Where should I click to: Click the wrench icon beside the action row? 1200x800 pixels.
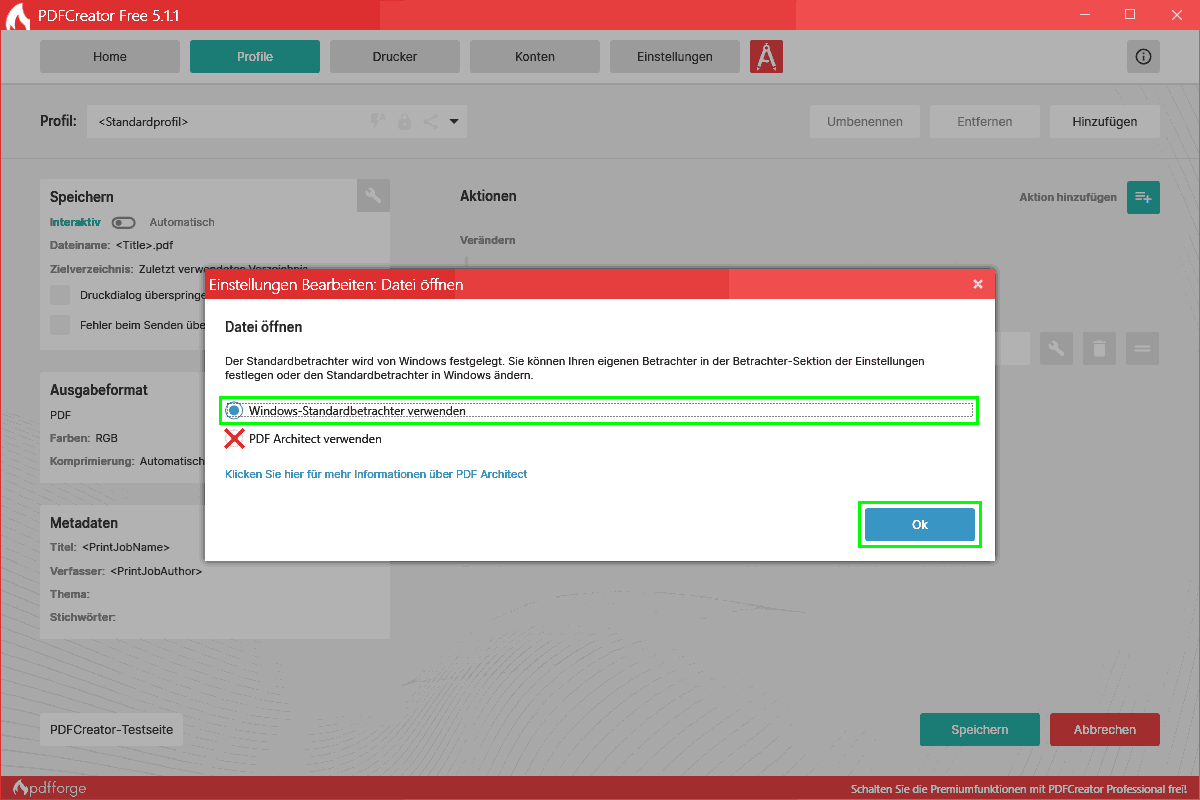(1056, 349)
